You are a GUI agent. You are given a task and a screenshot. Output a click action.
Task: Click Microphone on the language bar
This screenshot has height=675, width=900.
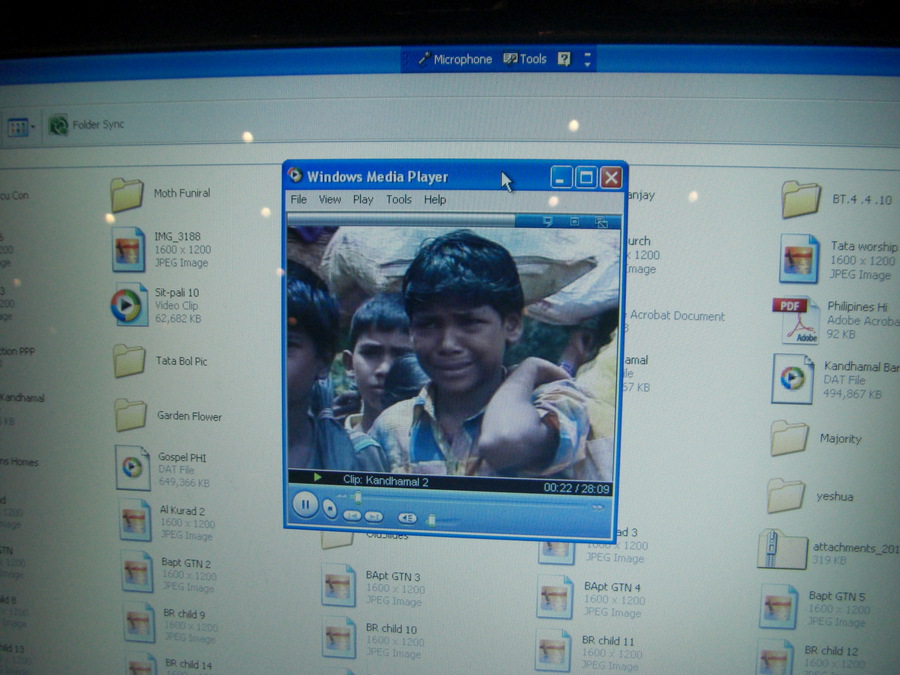tap(455, 59)
